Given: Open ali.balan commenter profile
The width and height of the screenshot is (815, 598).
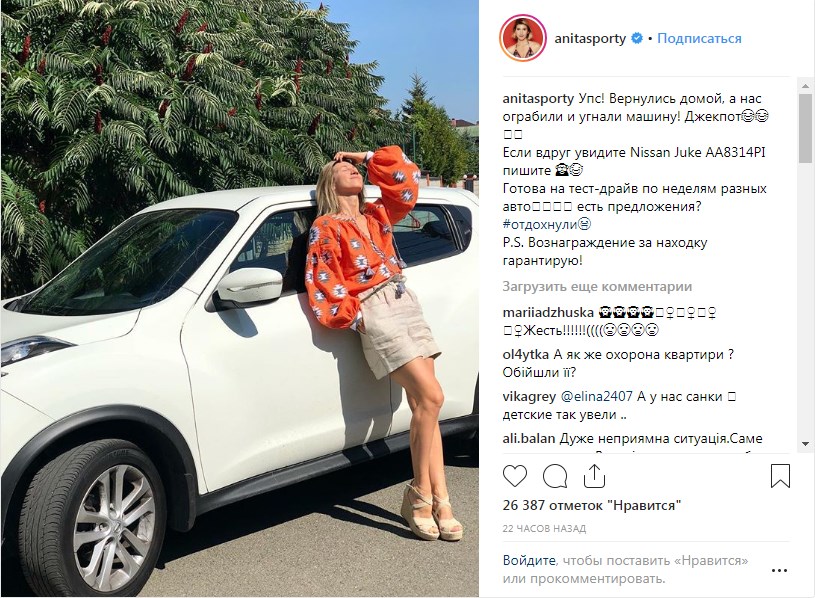Looking at the screenshot, I should coord(529,438).
